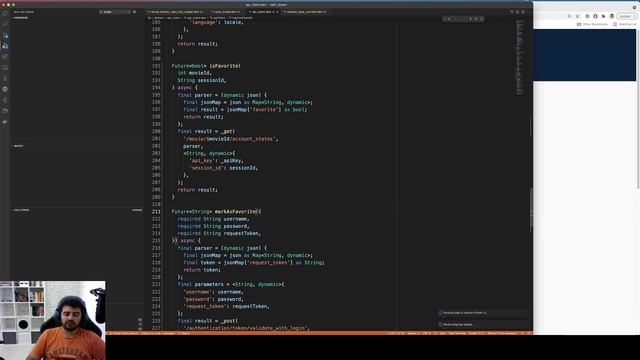Select the Run and Debug activity icon
Viewport: 640px width, 360px height.
tap(5, 46)
